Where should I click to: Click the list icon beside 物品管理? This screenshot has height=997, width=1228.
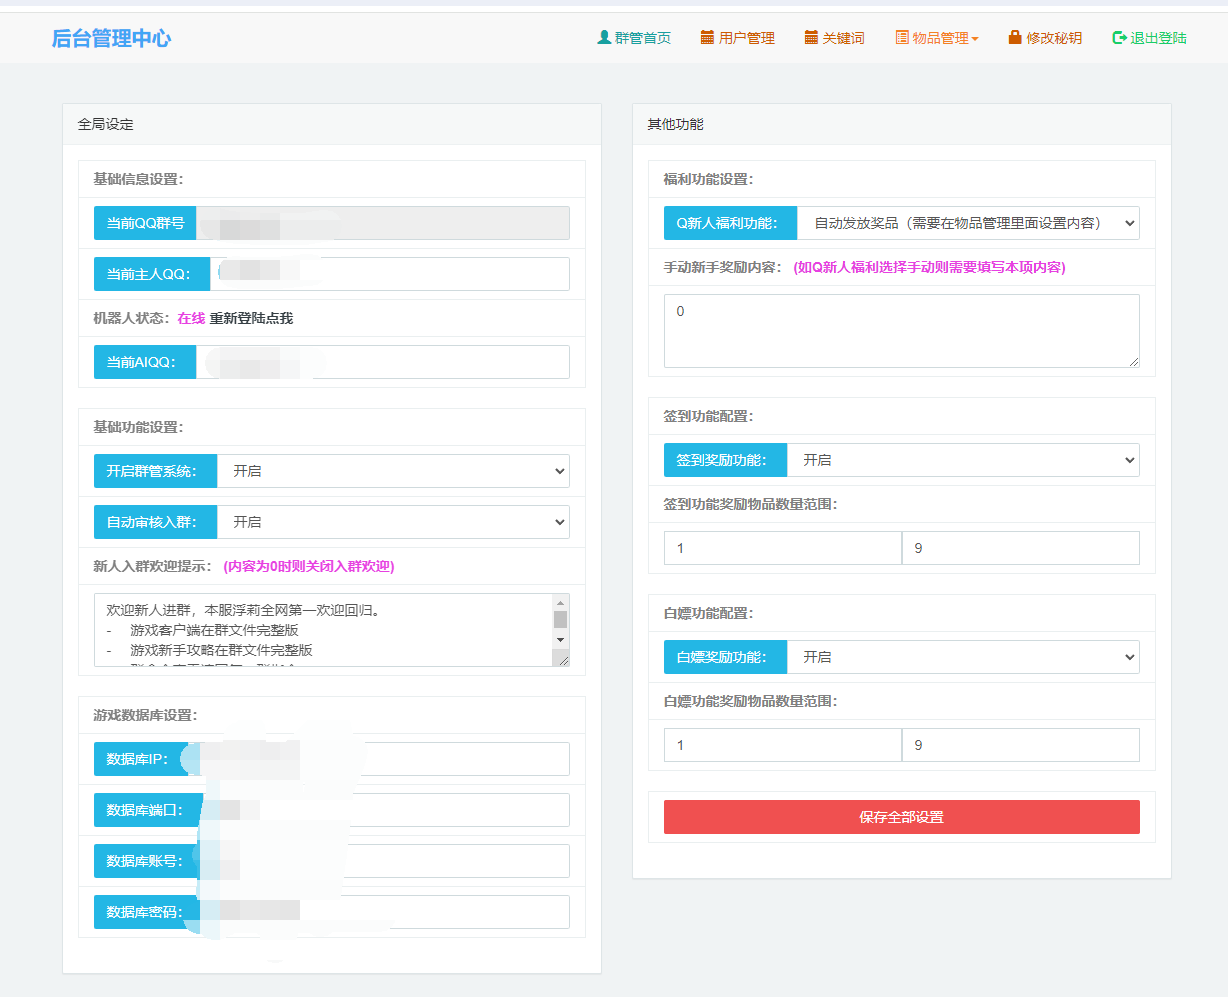click(x=902, y=38)
